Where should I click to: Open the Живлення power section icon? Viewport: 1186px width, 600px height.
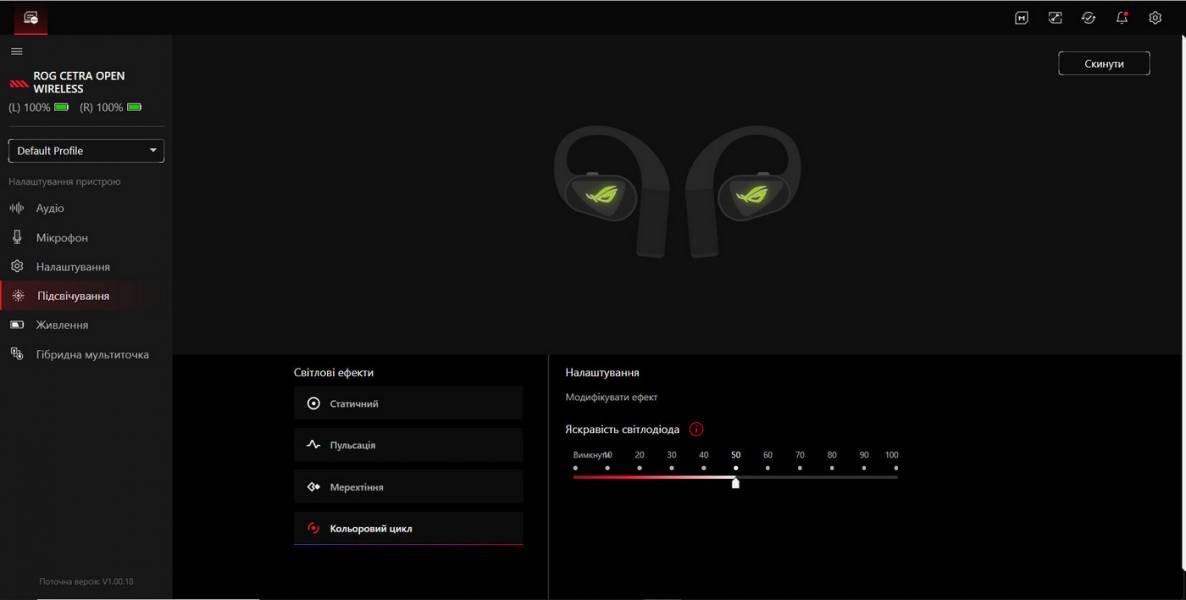(x=17, y=324)
